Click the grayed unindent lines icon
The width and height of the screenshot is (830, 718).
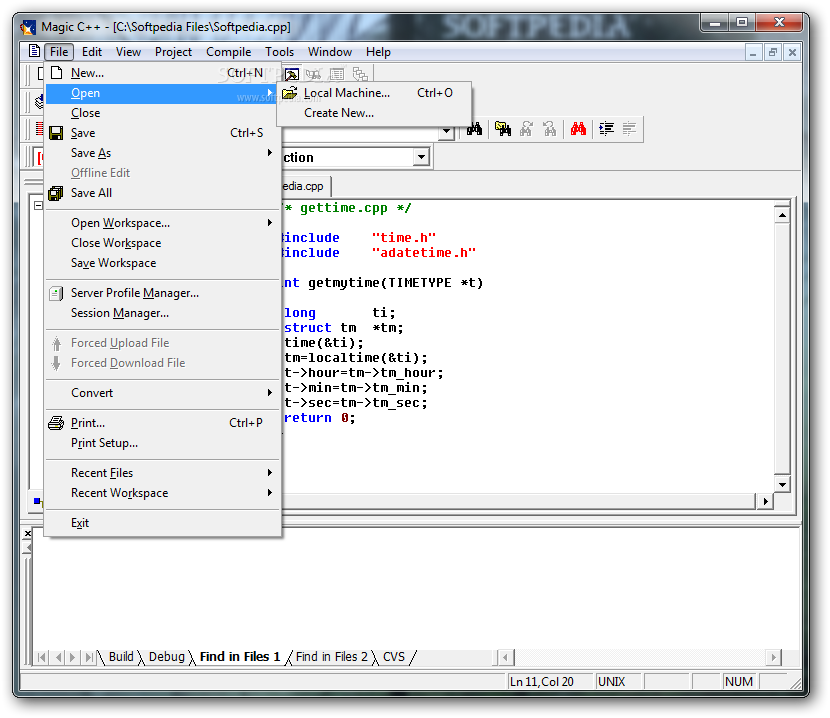coord(629,129)
